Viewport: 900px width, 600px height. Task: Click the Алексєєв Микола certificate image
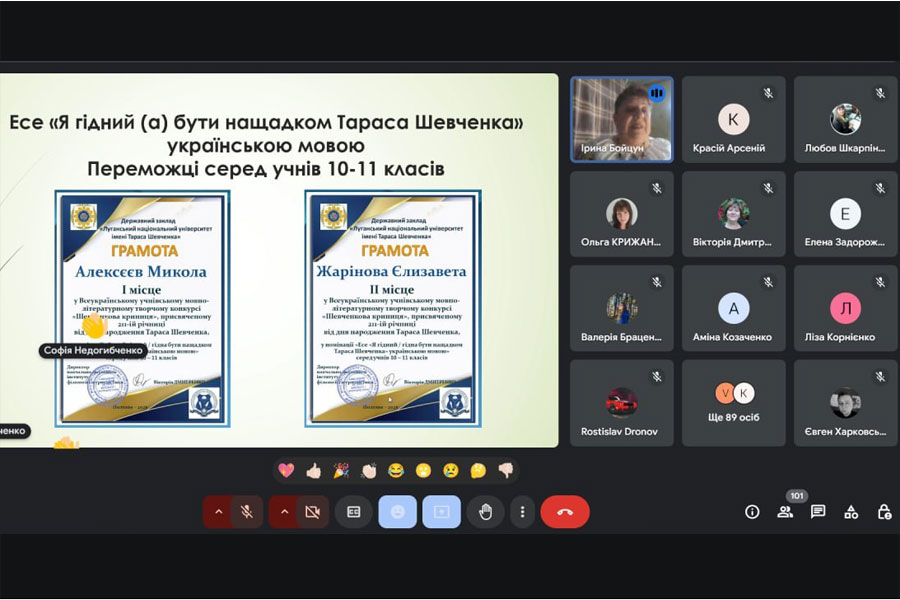point(143,309)
